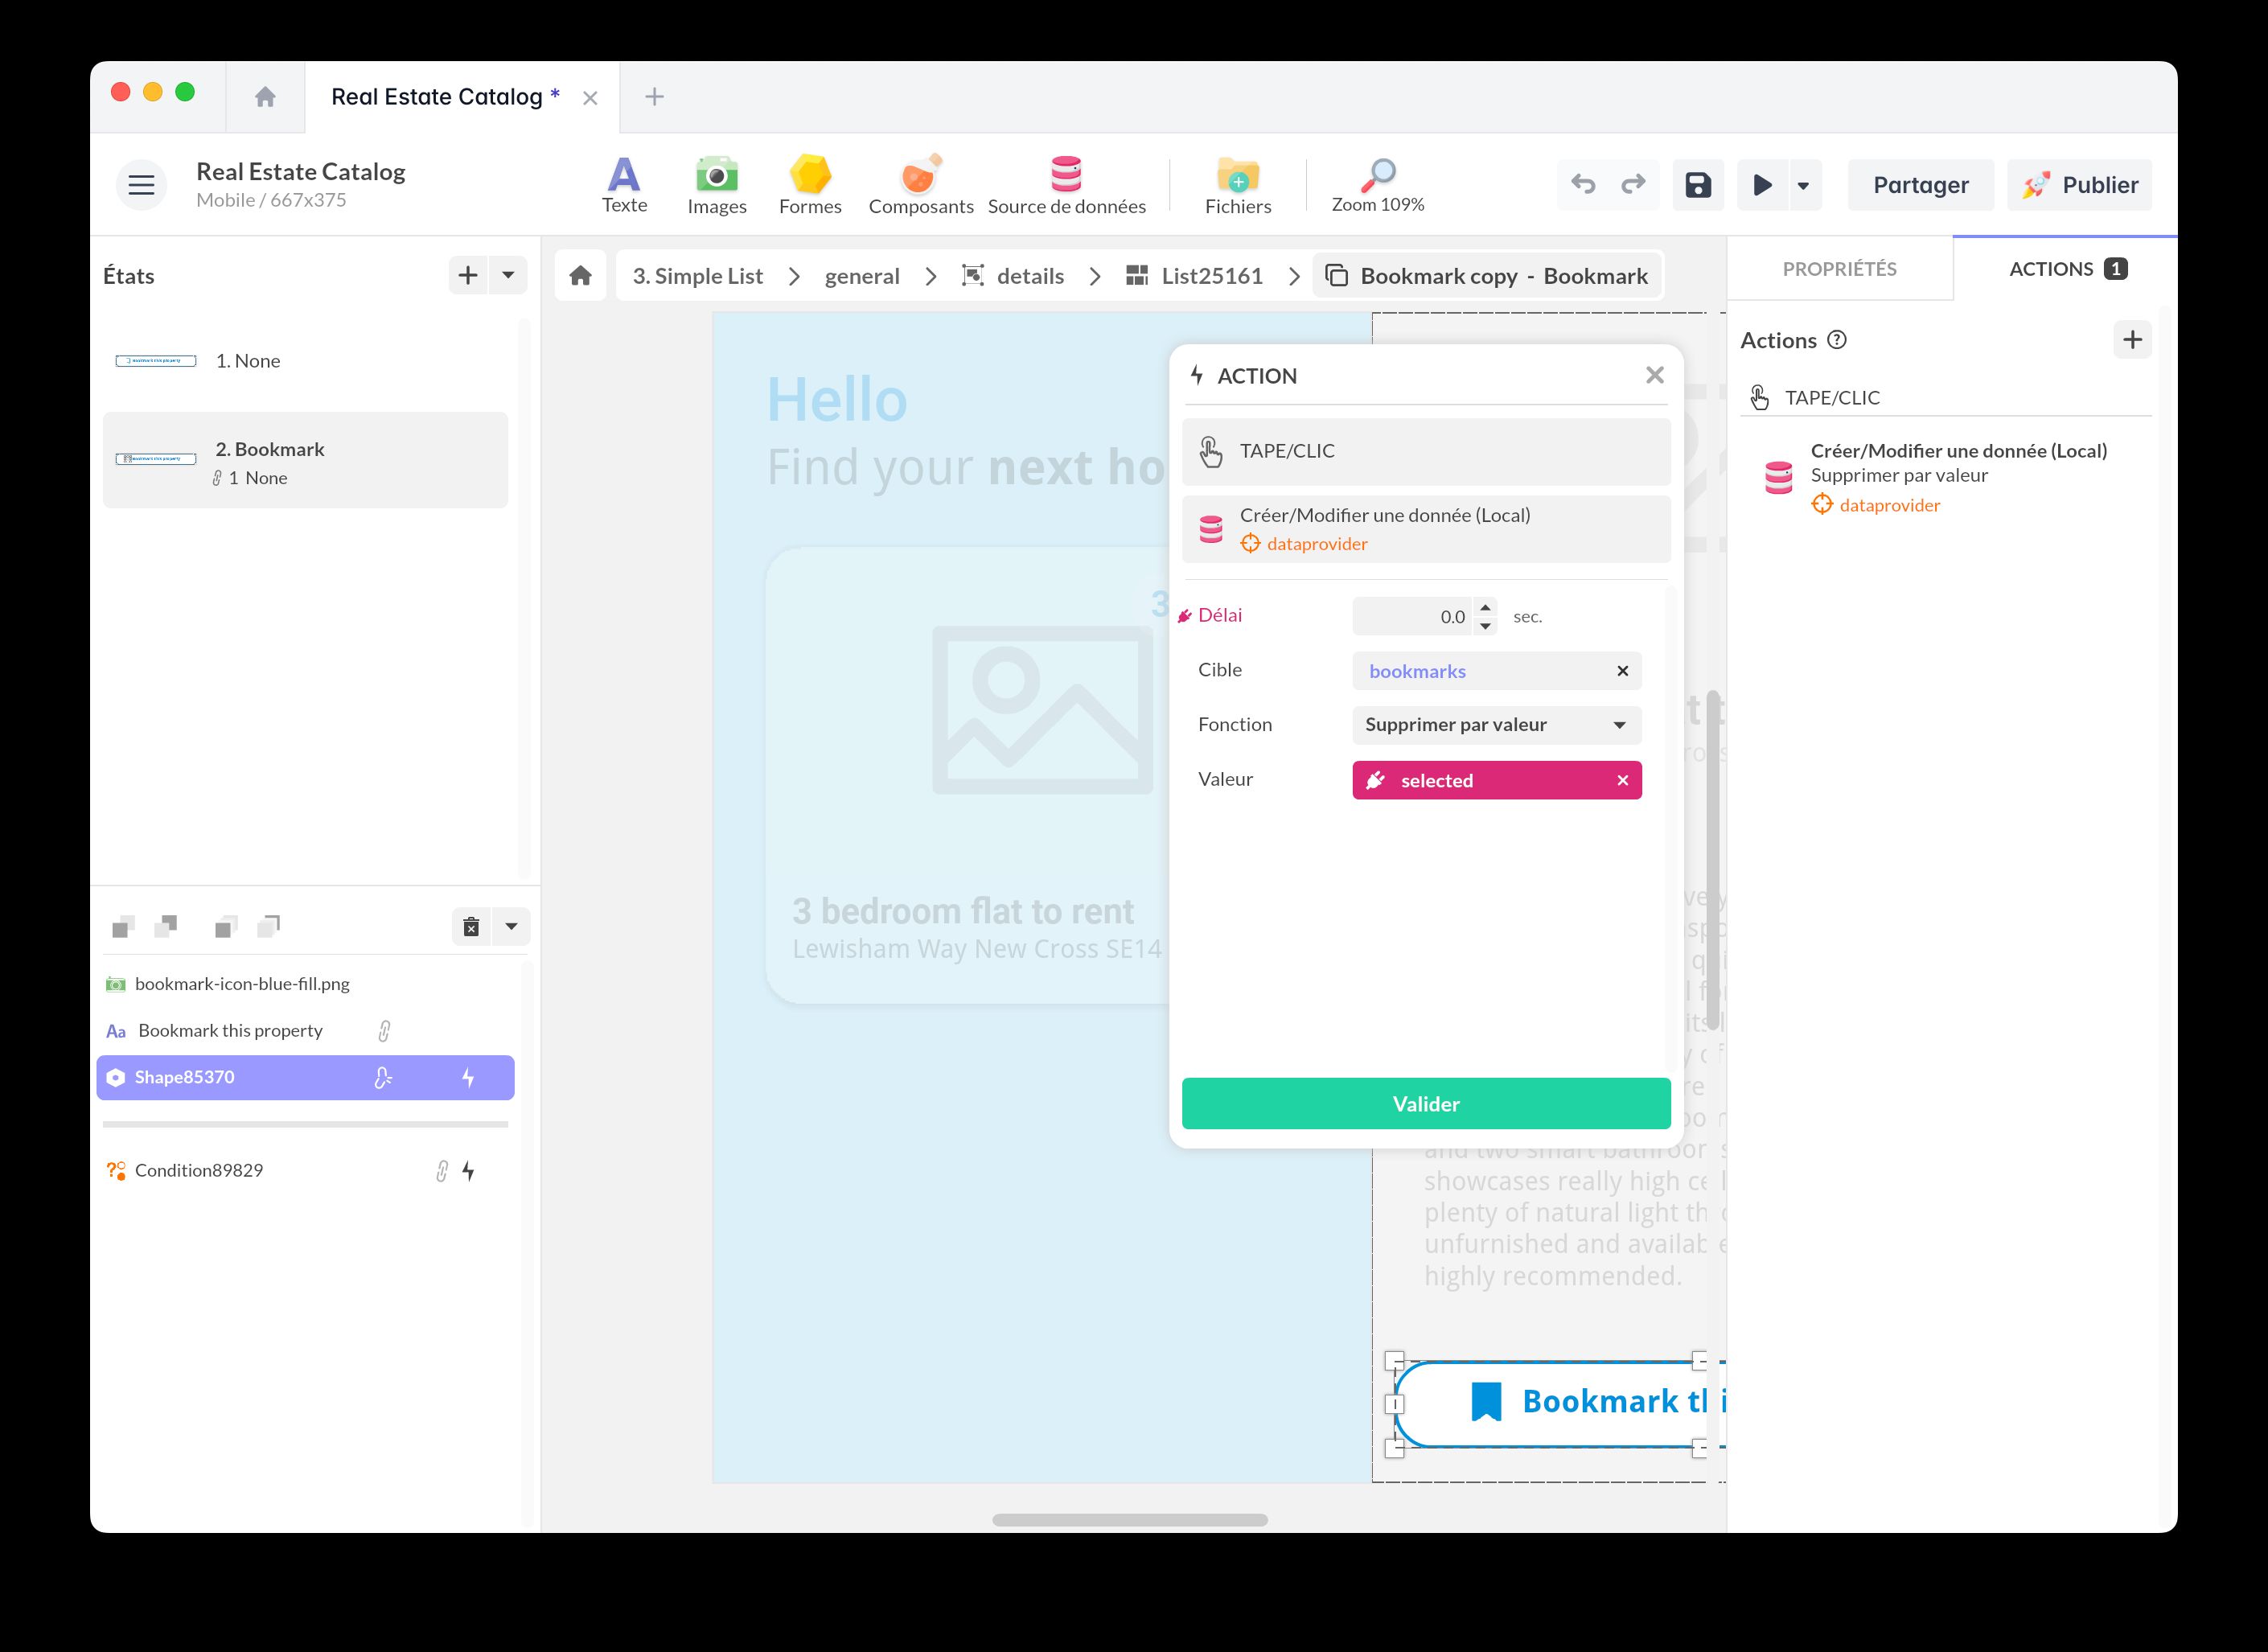This screenshot has width=2268, height=1652.
Task: Click the Délai value field
Action: [1412, 617]
